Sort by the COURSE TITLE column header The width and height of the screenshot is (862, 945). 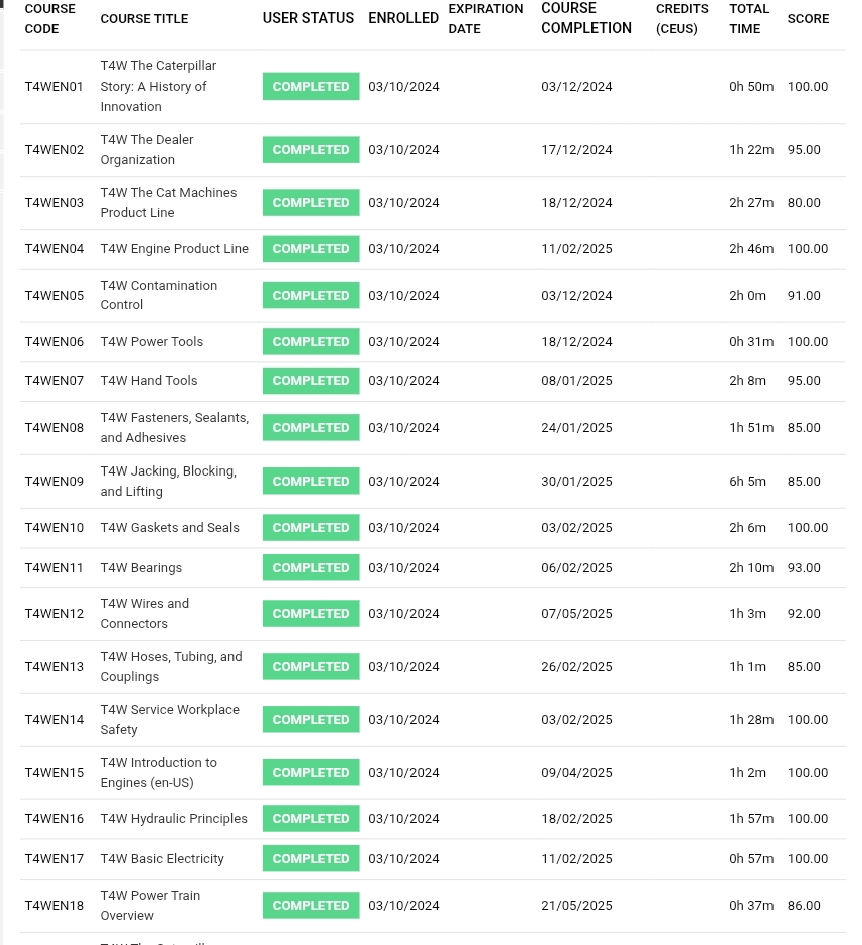(144, 19)
